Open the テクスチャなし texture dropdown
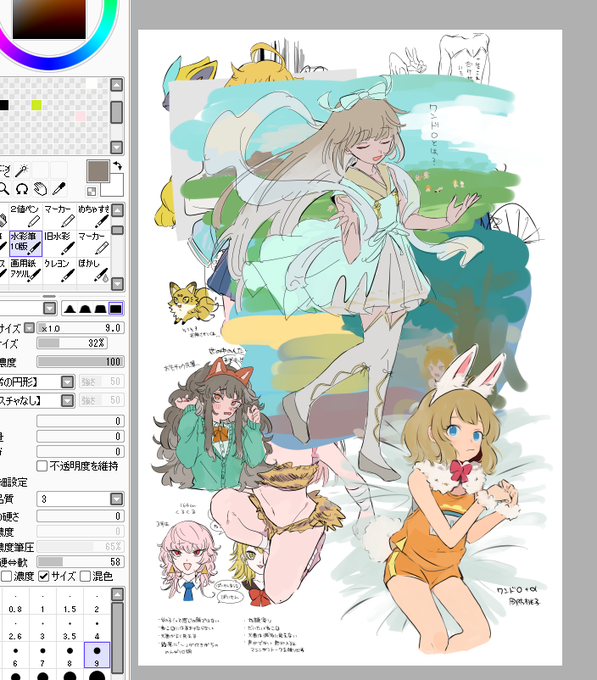Screen dimensions: 597x680 click(x=68, y=400)
